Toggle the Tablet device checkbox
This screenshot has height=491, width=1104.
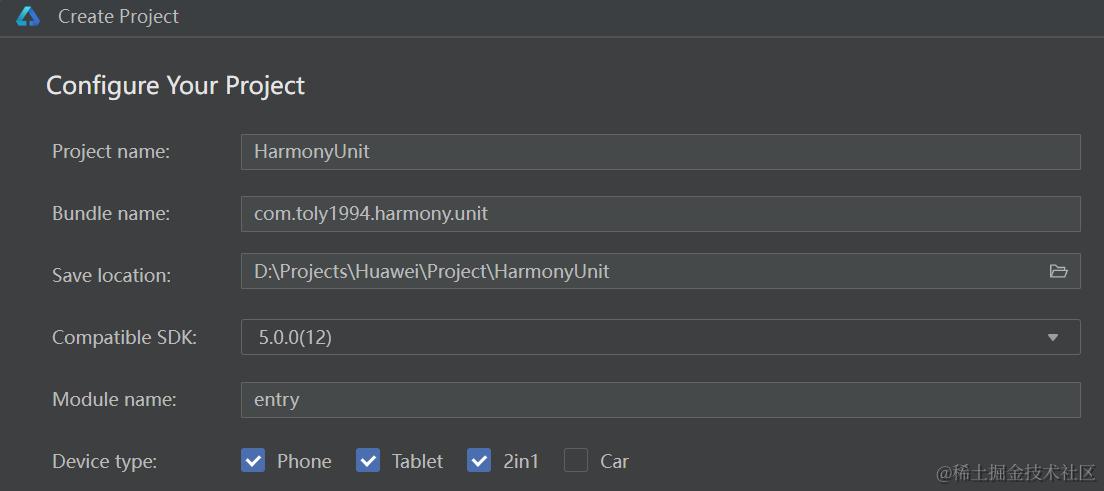click(368, 461)
